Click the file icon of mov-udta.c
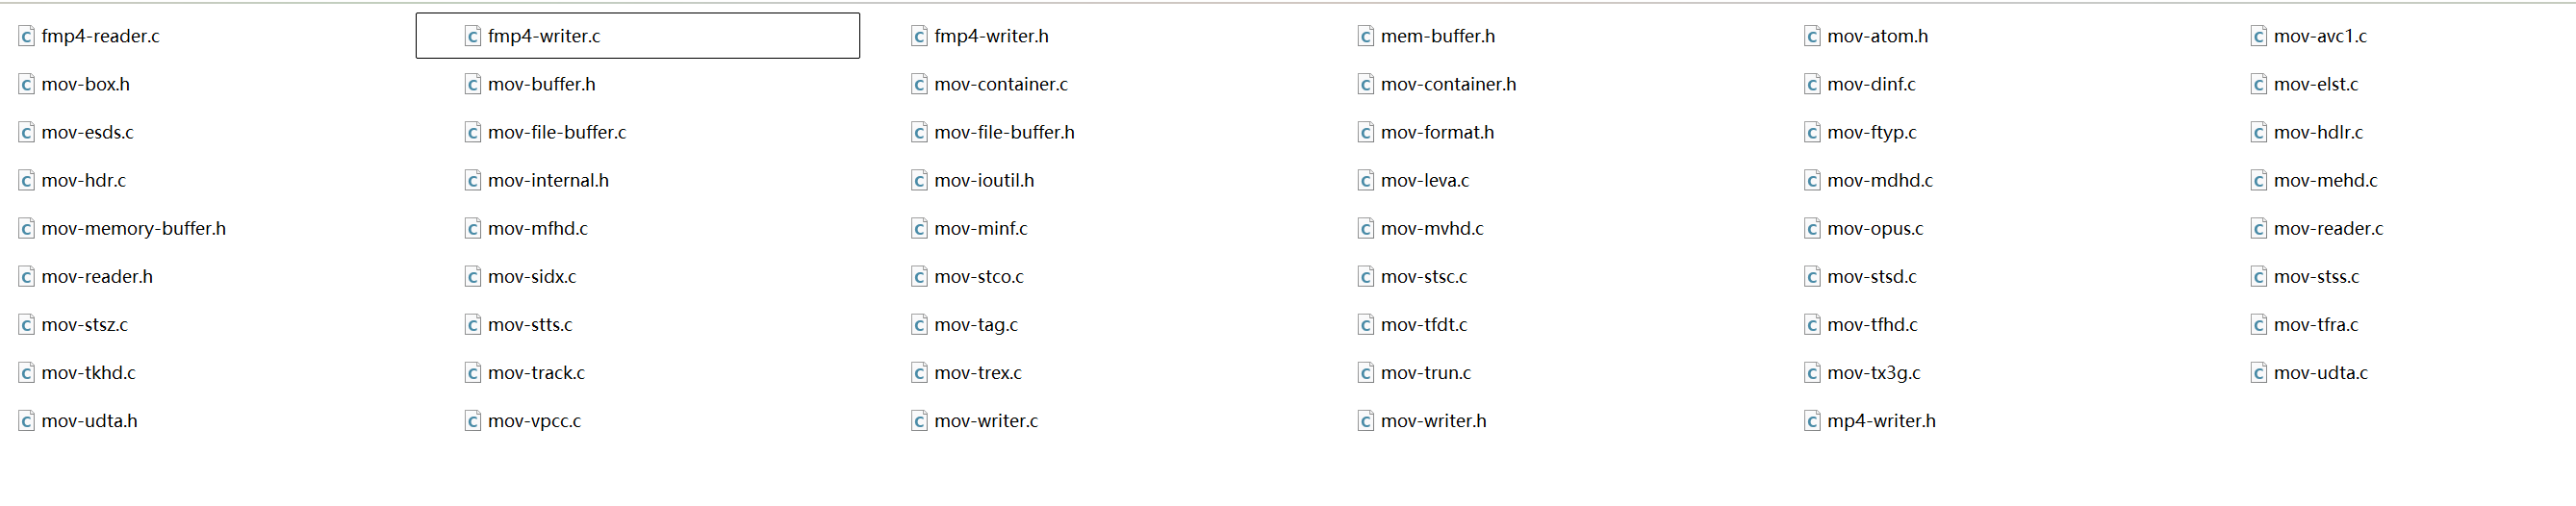2576x506 pixels. 2258,373
